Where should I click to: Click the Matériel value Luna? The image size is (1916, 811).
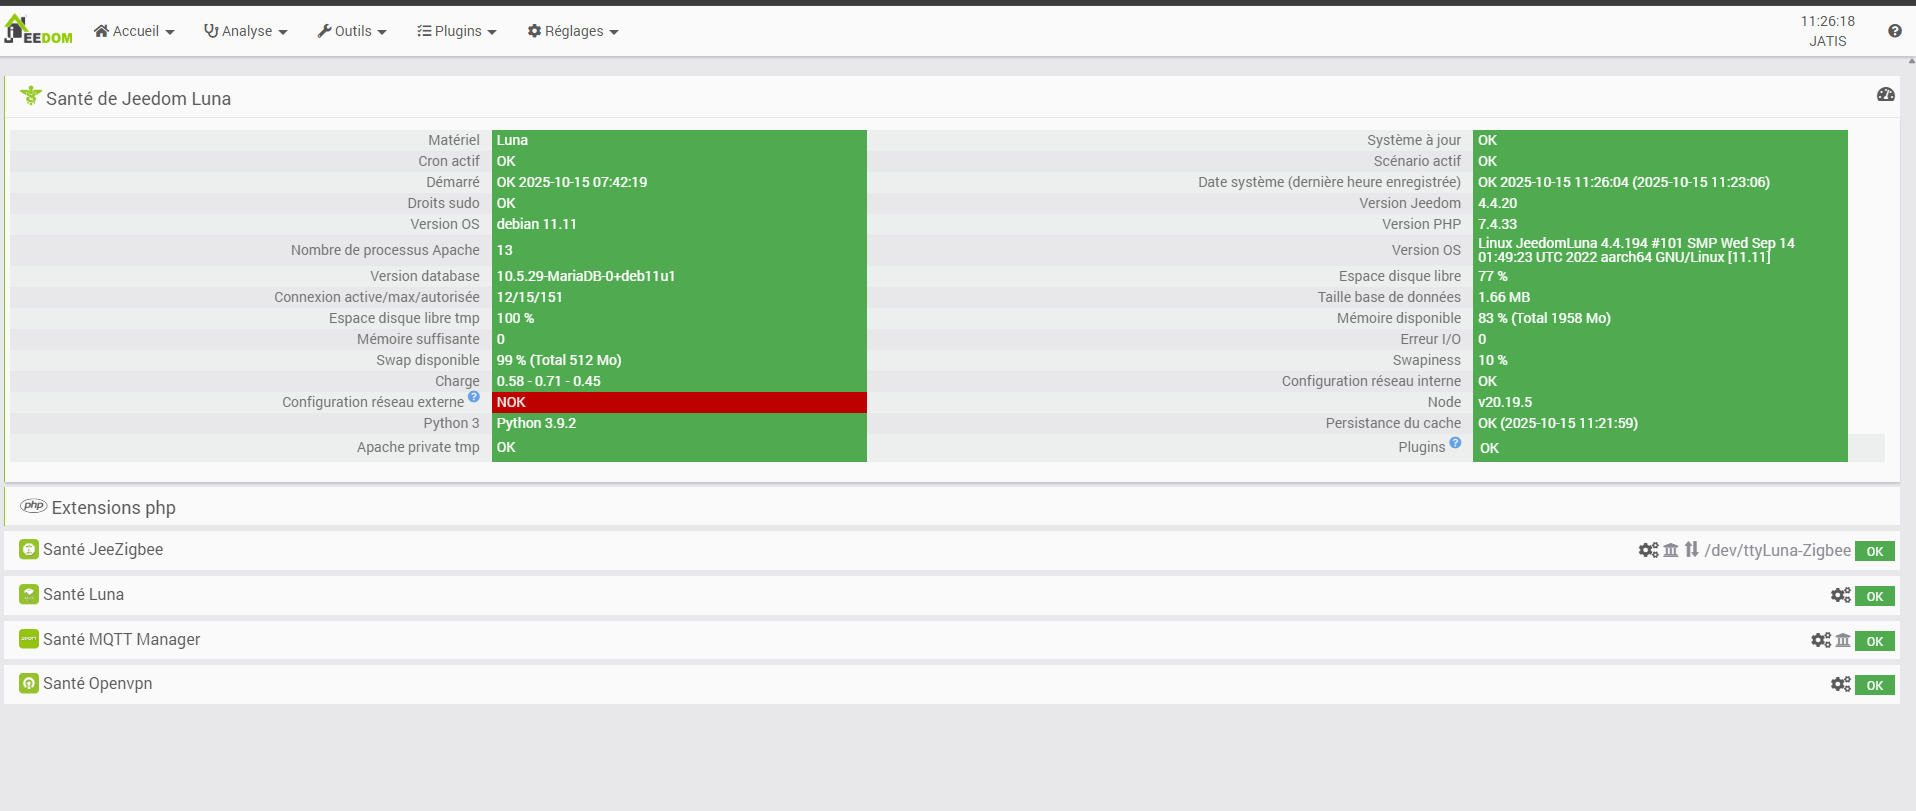click(x=512, y=140)
